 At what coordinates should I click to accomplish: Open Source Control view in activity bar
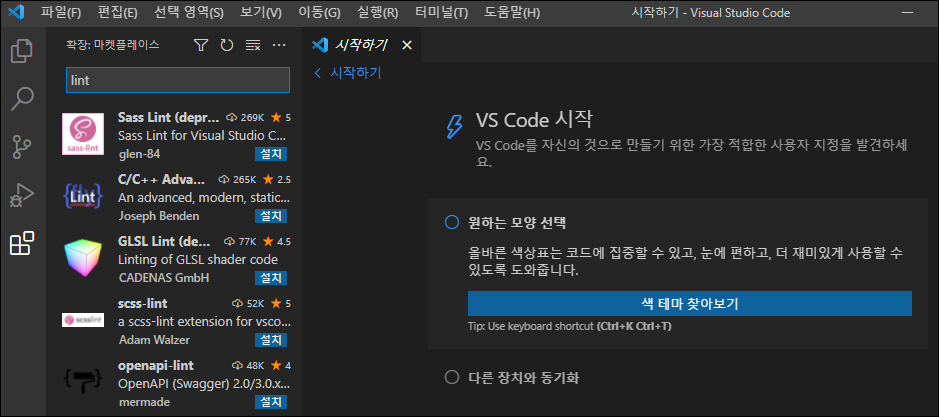pyautogui.click(x=23, y=147)
